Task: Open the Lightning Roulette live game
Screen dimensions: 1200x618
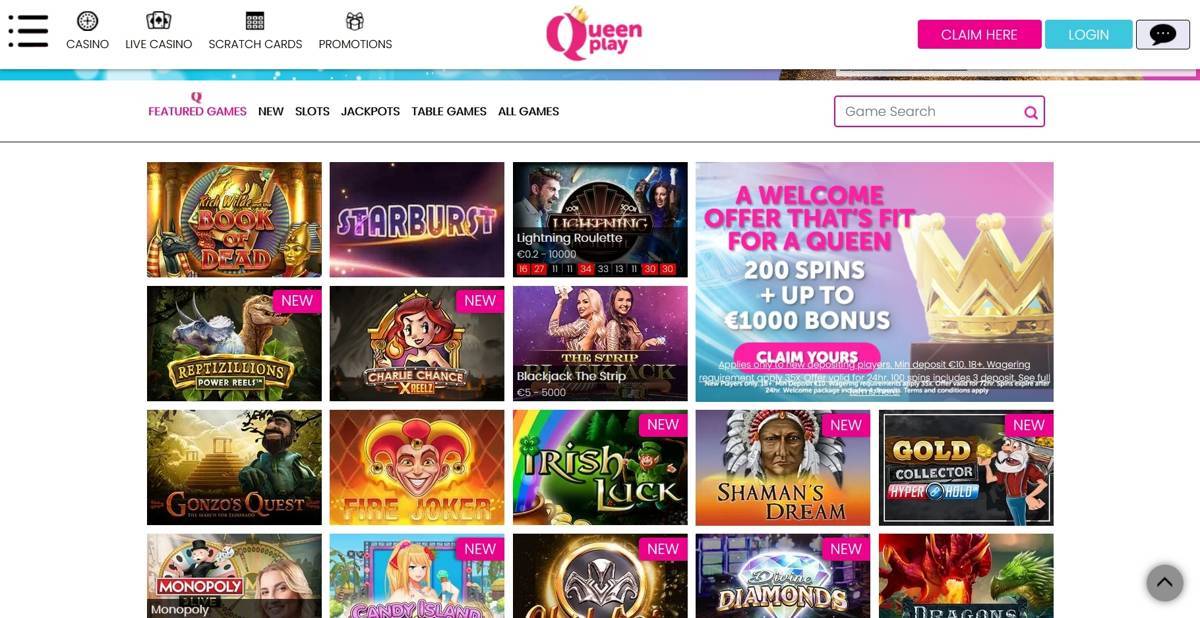Action: pos(600,219)
